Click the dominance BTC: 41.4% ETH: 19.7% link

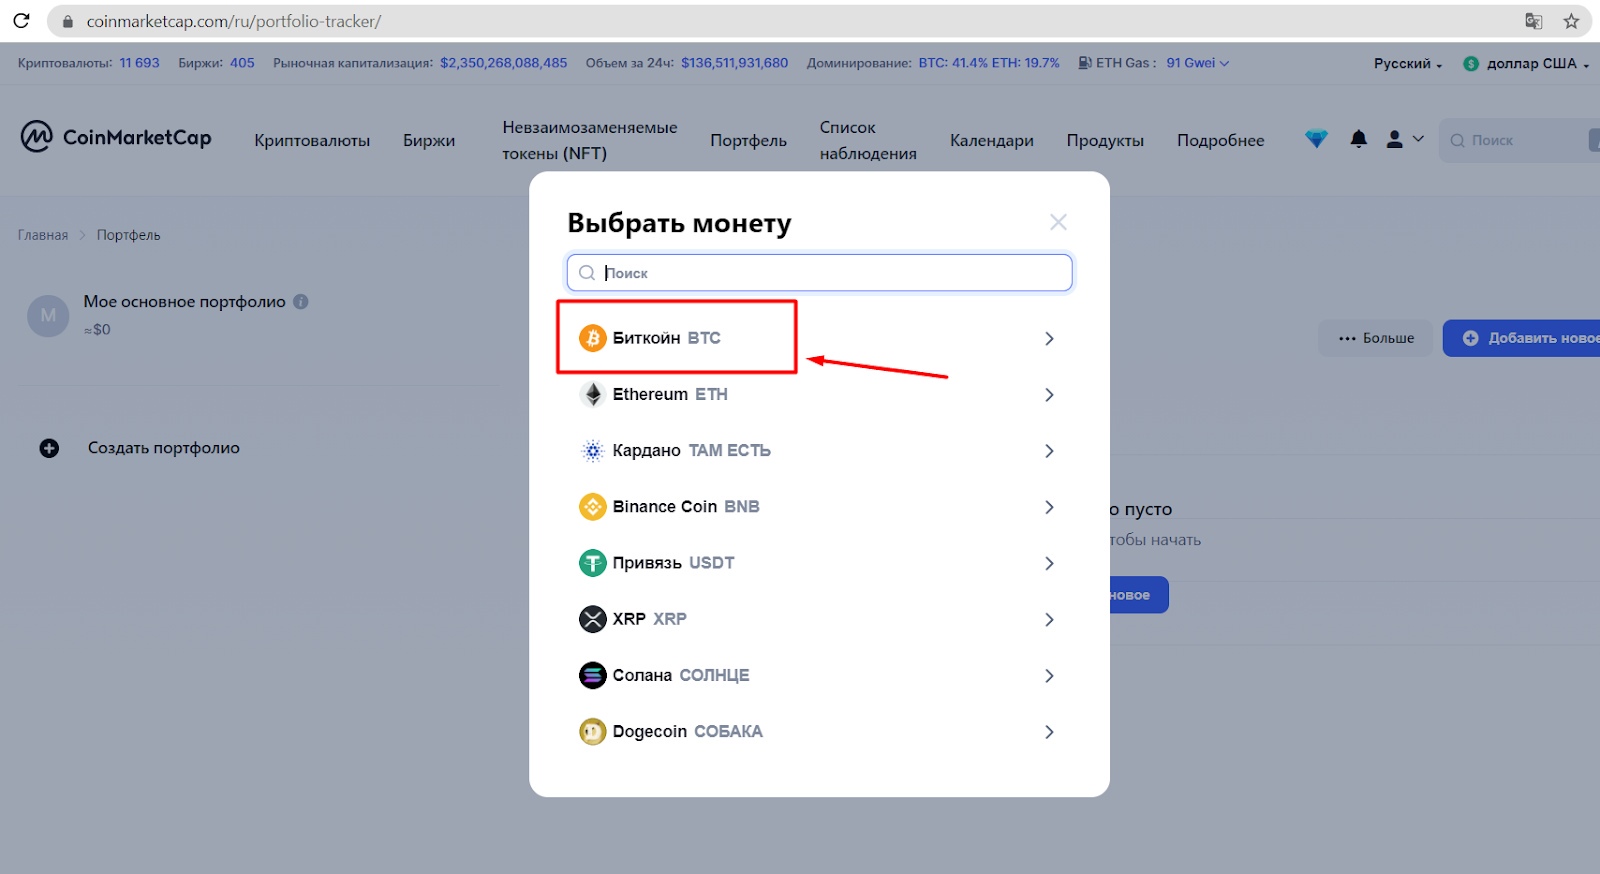coord(989,63)
